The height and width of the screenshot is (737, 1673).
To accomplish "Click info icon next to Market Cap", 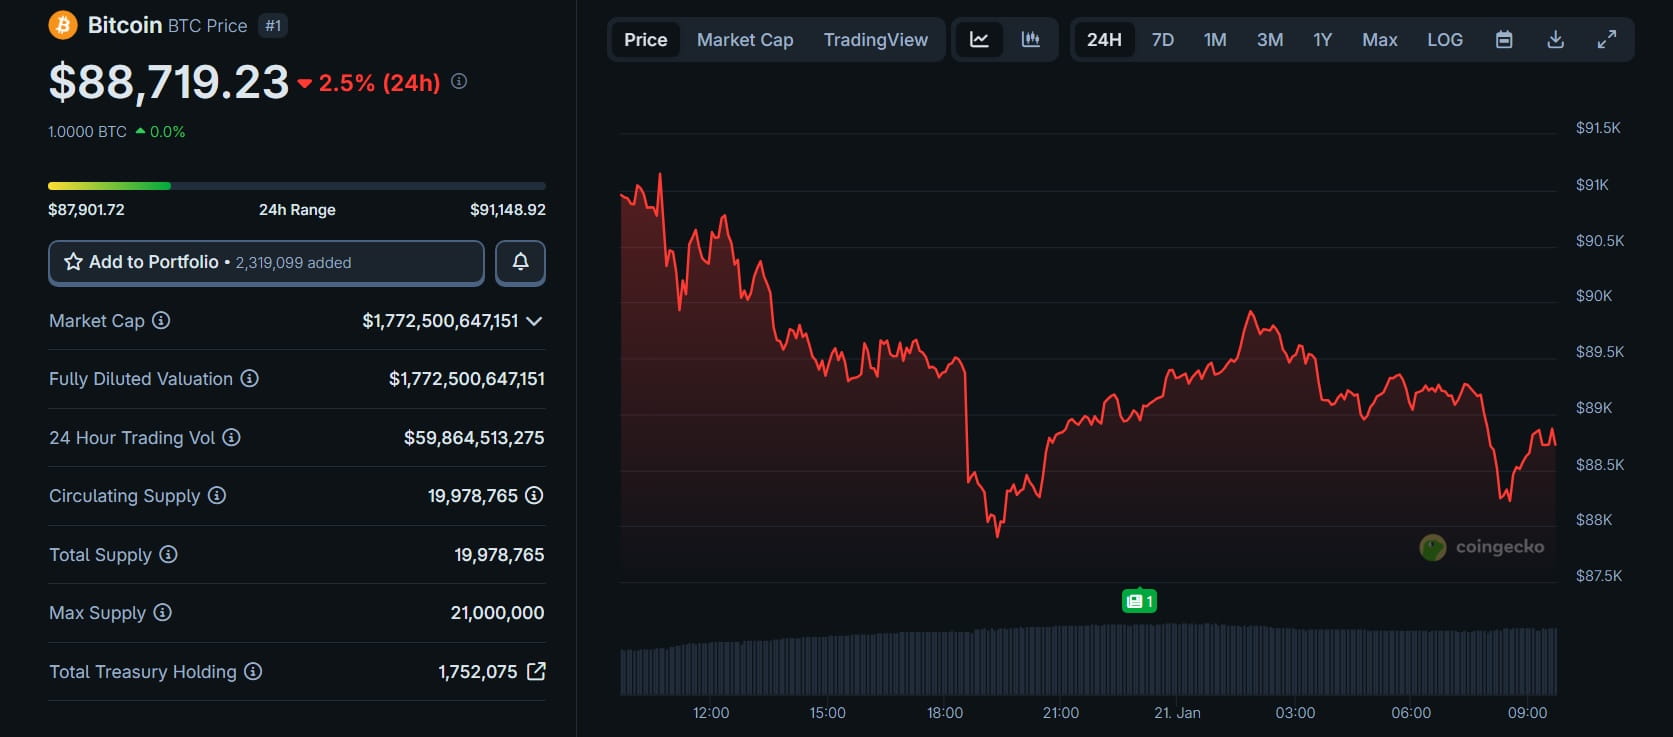I will click(x=161, y=320).
